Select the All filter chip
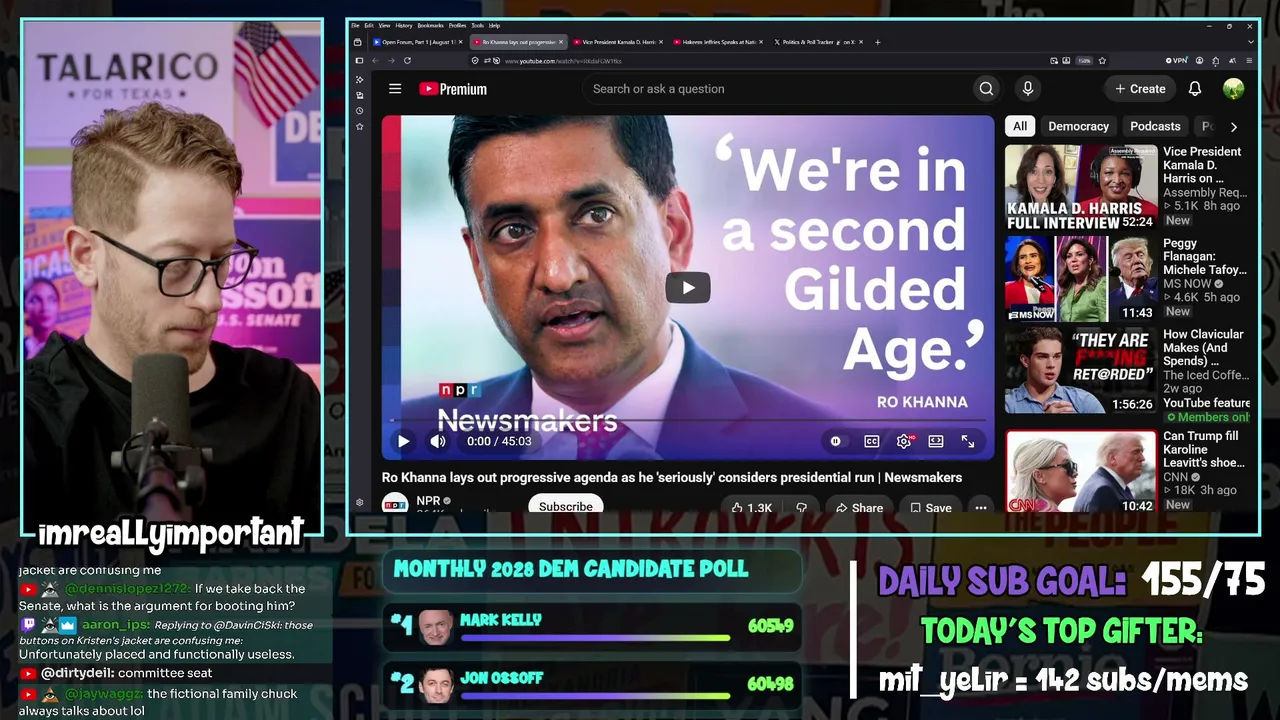This screenshot has width=1280, height=720. (1020, 126)
